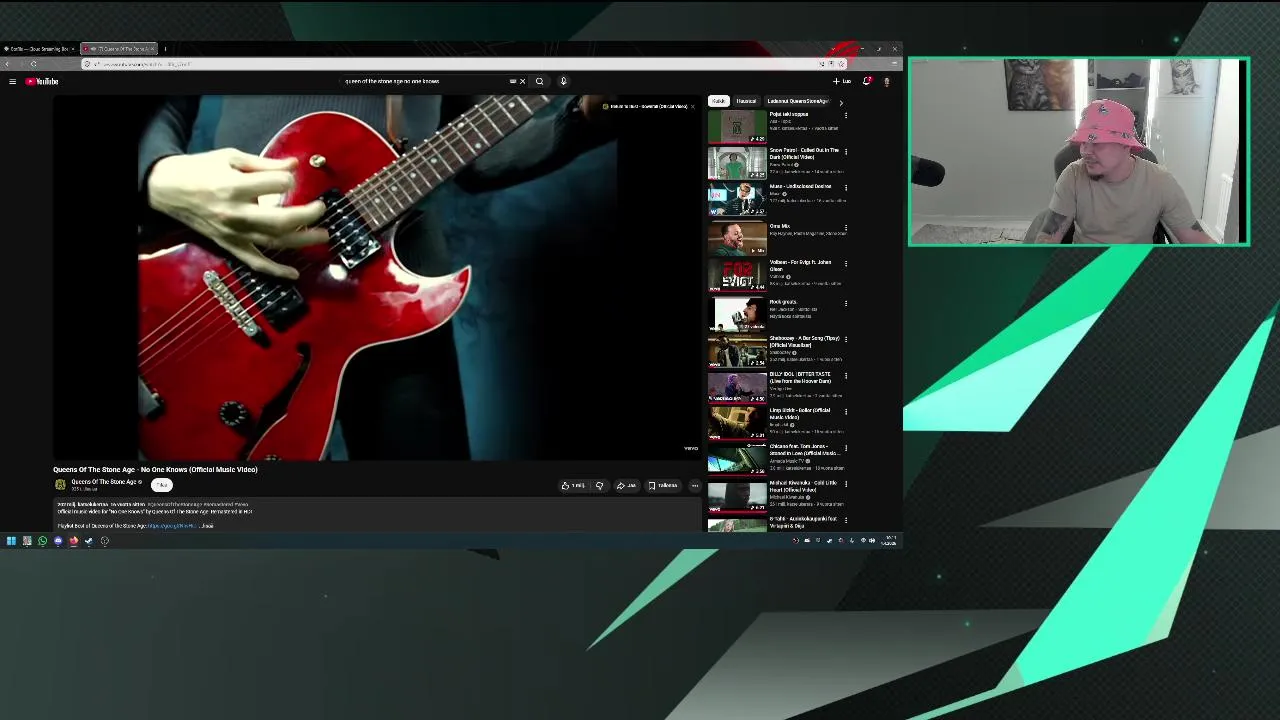Open the Snow Patrol Called Out In The Dark thumbnail
1280x720 pixels.
pos(737,163)
